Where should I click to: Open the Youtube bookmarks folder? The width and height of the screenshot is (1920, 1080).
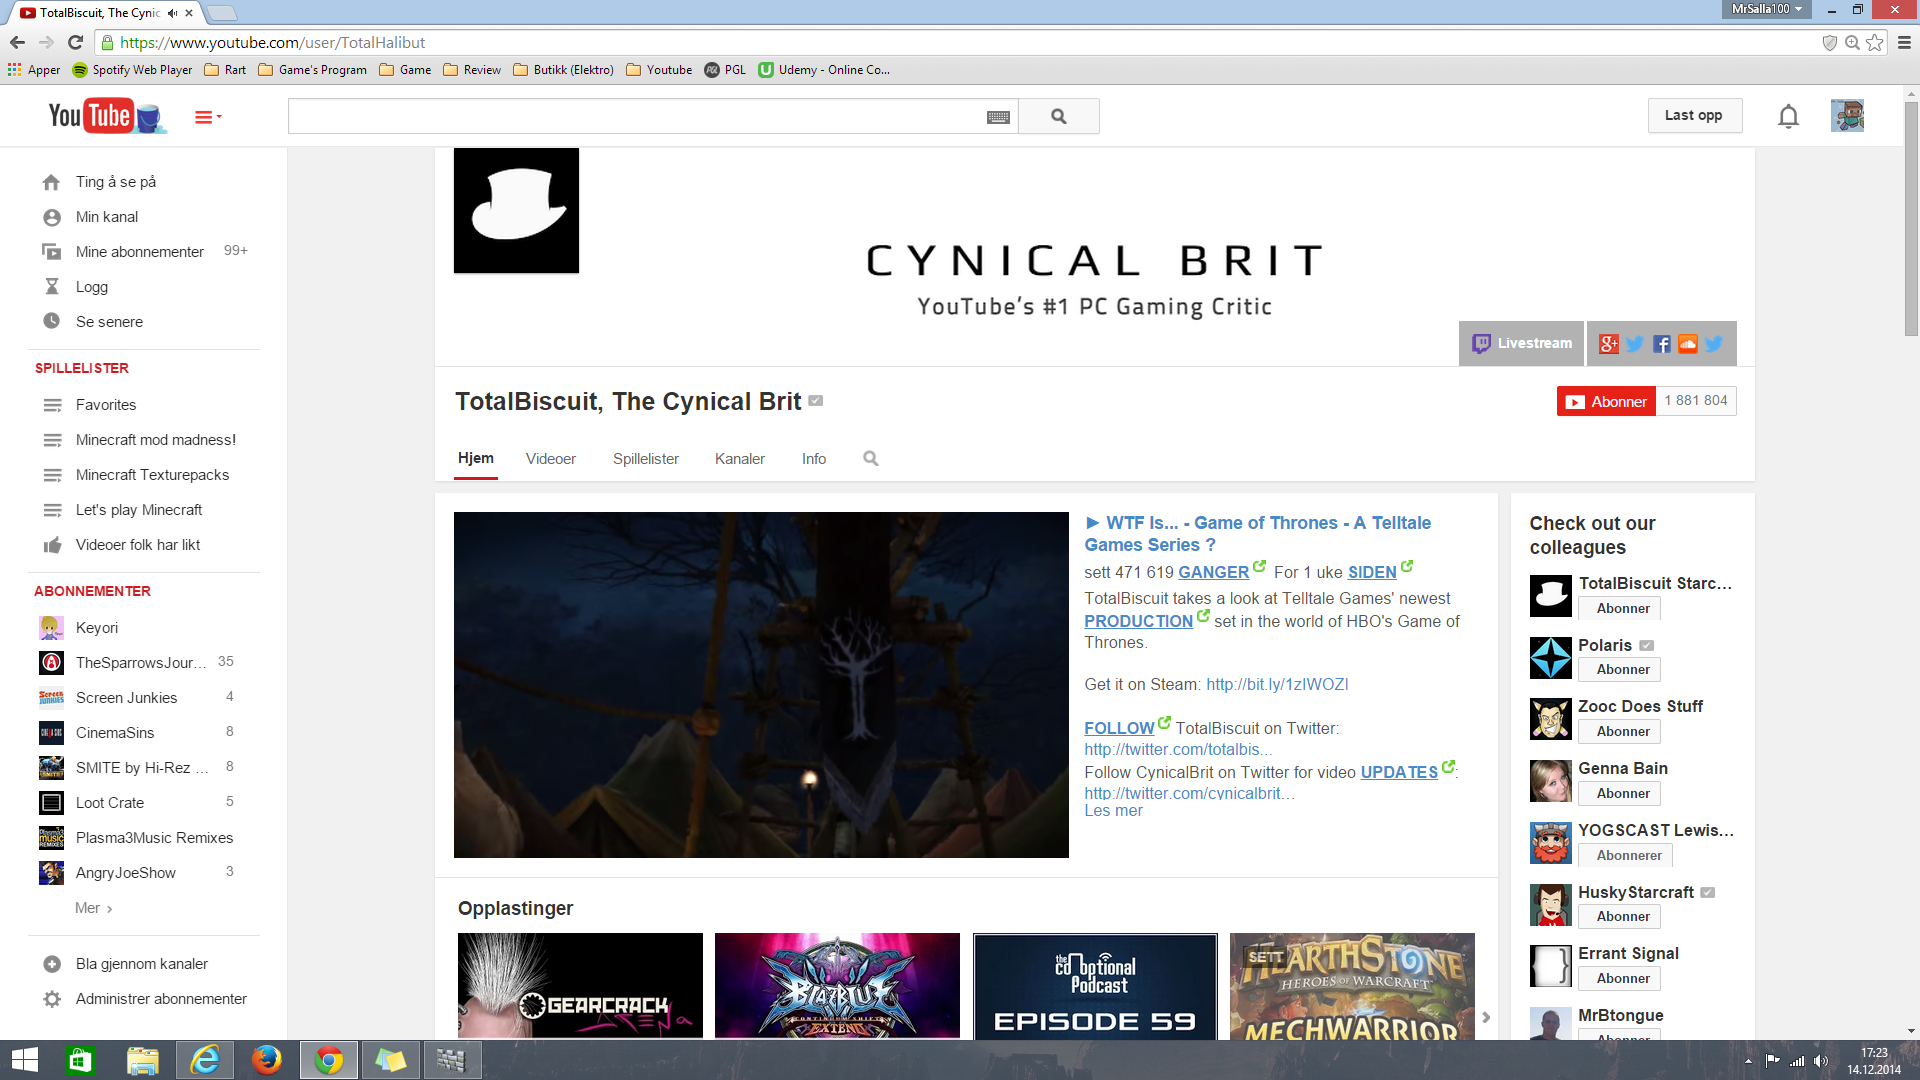[659, 70]
